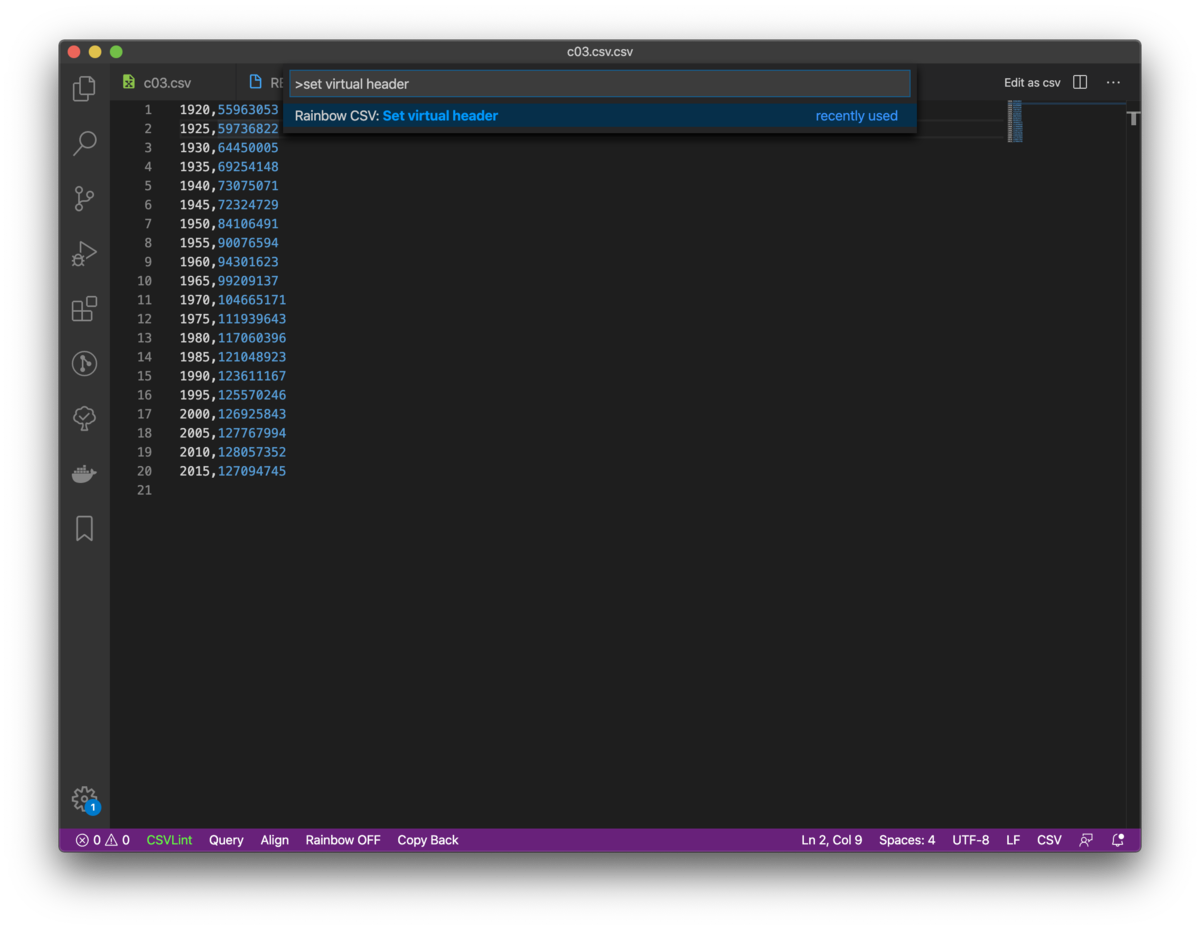
Task: Open the Manage gear menu
Action: click(x=84, y=798)
